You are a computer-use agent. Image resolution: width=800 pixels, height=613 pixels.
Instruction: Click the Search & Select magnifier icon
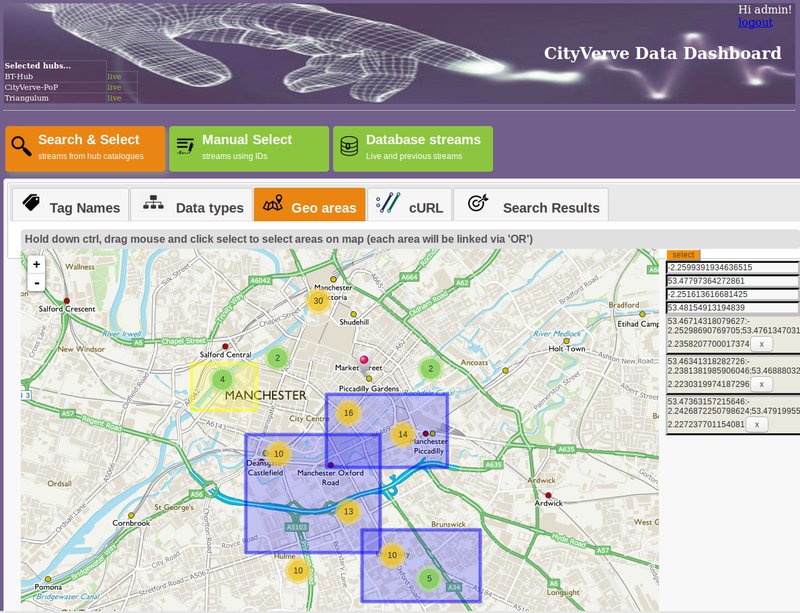click(21, 147)
